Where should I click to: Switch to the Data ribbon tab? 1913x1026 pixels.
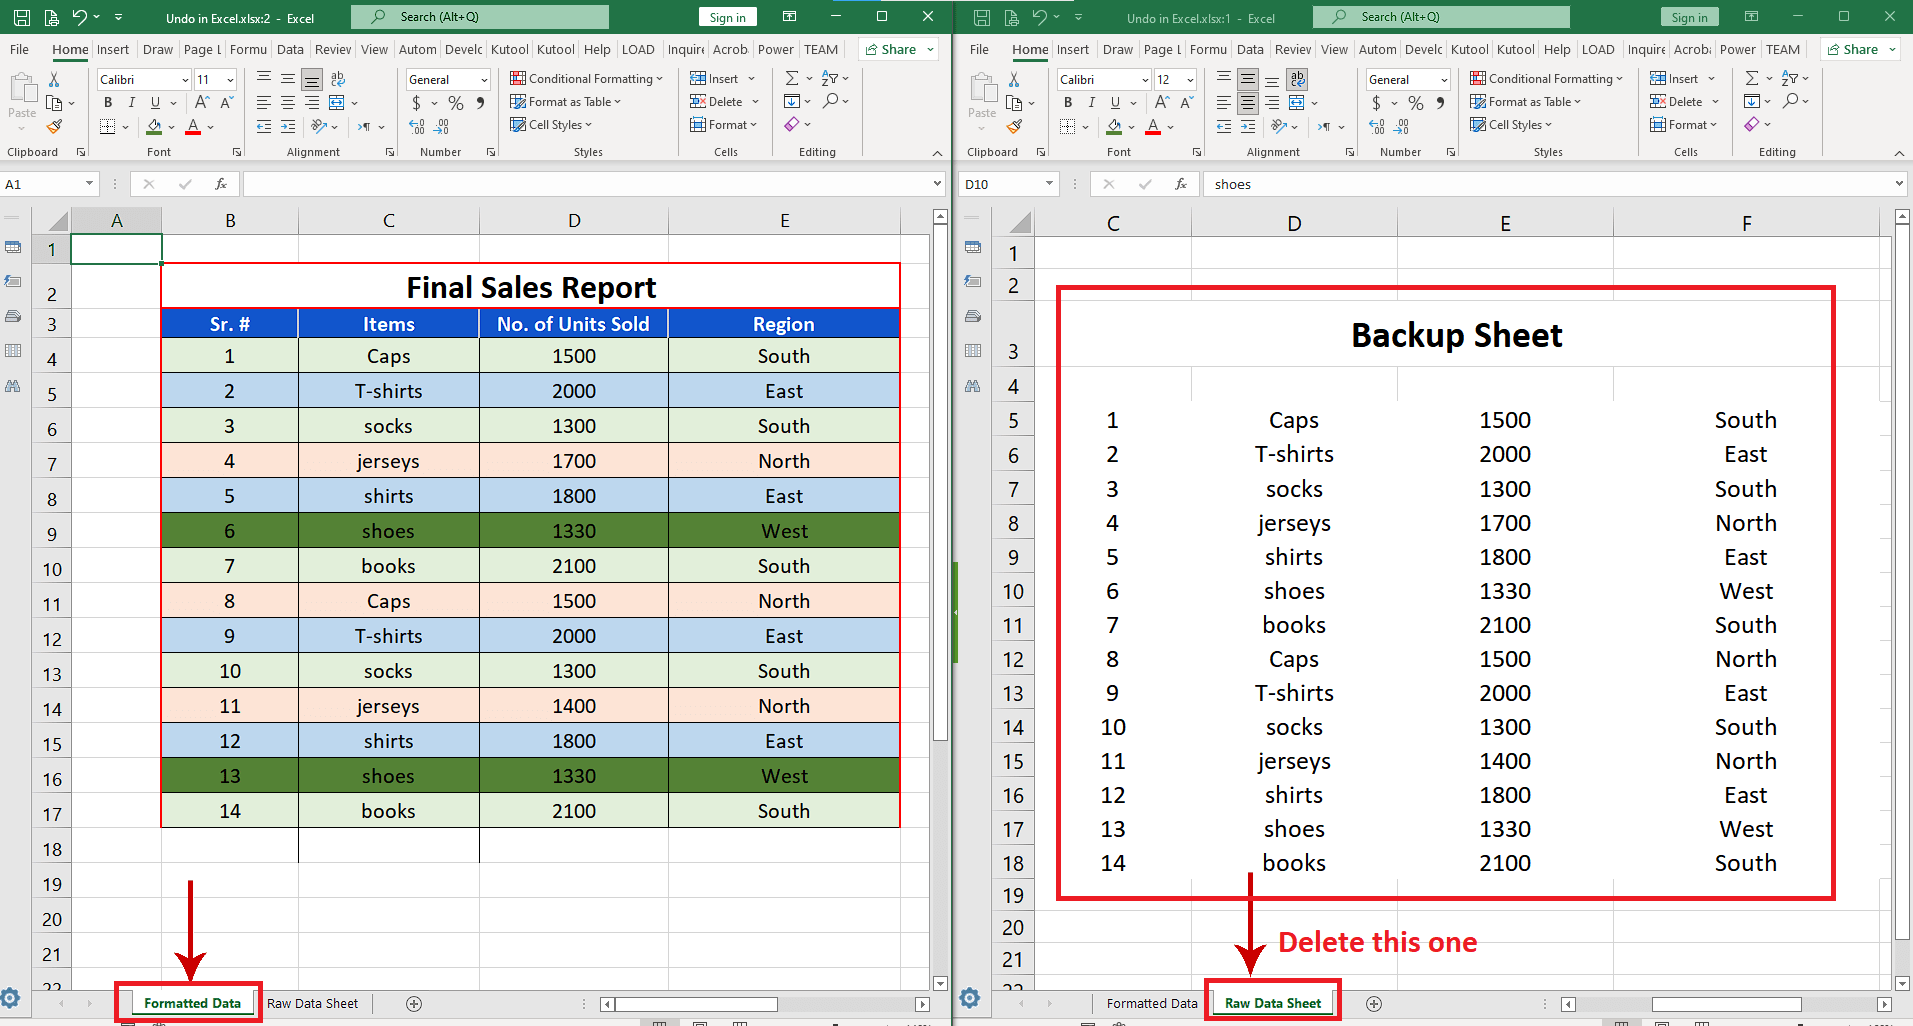(x=290, y=49)
